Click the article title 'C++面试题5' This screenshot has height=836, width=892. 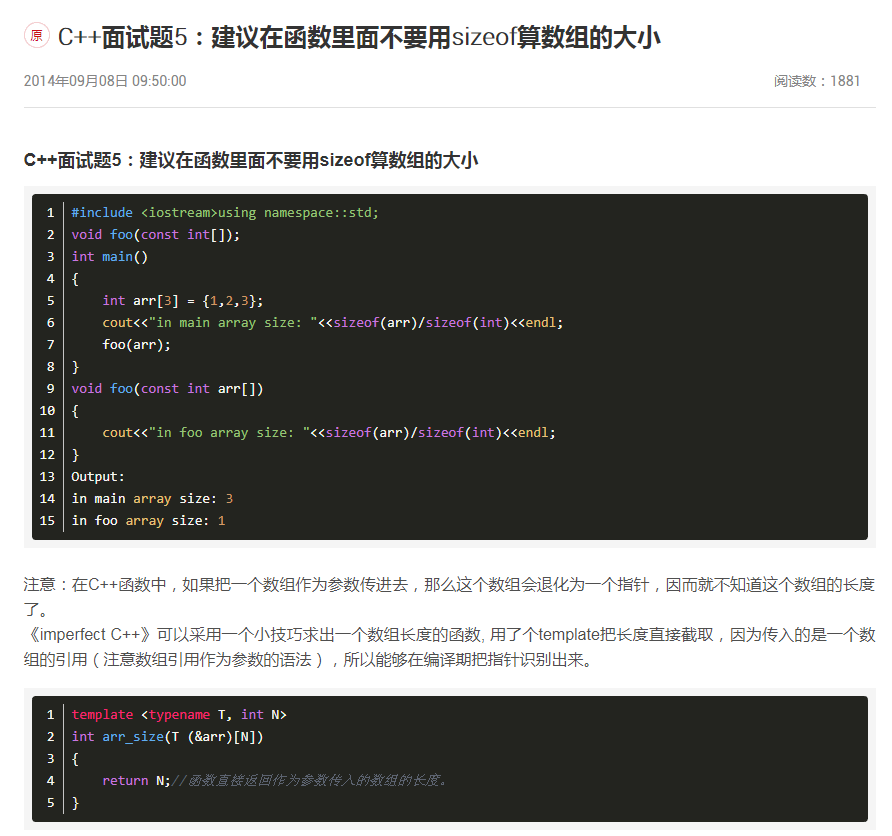pyautogui.click(x=359, y=38)
